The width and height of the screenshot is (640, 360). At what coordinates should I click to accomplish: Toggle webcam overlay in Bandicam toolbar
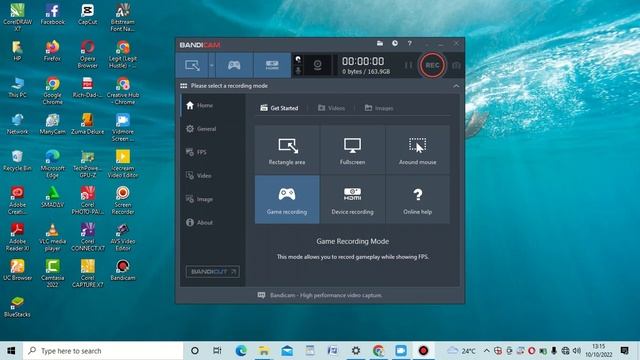317,65
